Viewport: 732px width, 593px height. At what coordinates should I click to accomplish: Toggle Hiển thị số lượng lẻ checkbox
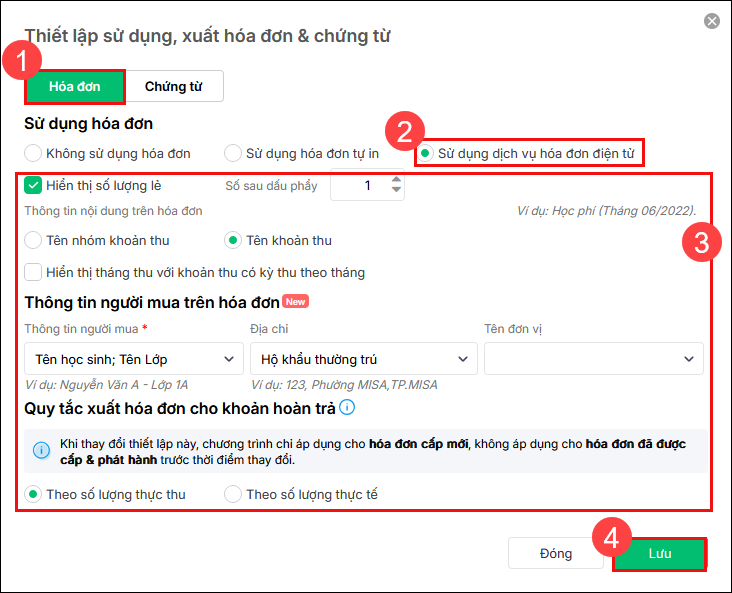pyautogui.click(x=34, y=185)
